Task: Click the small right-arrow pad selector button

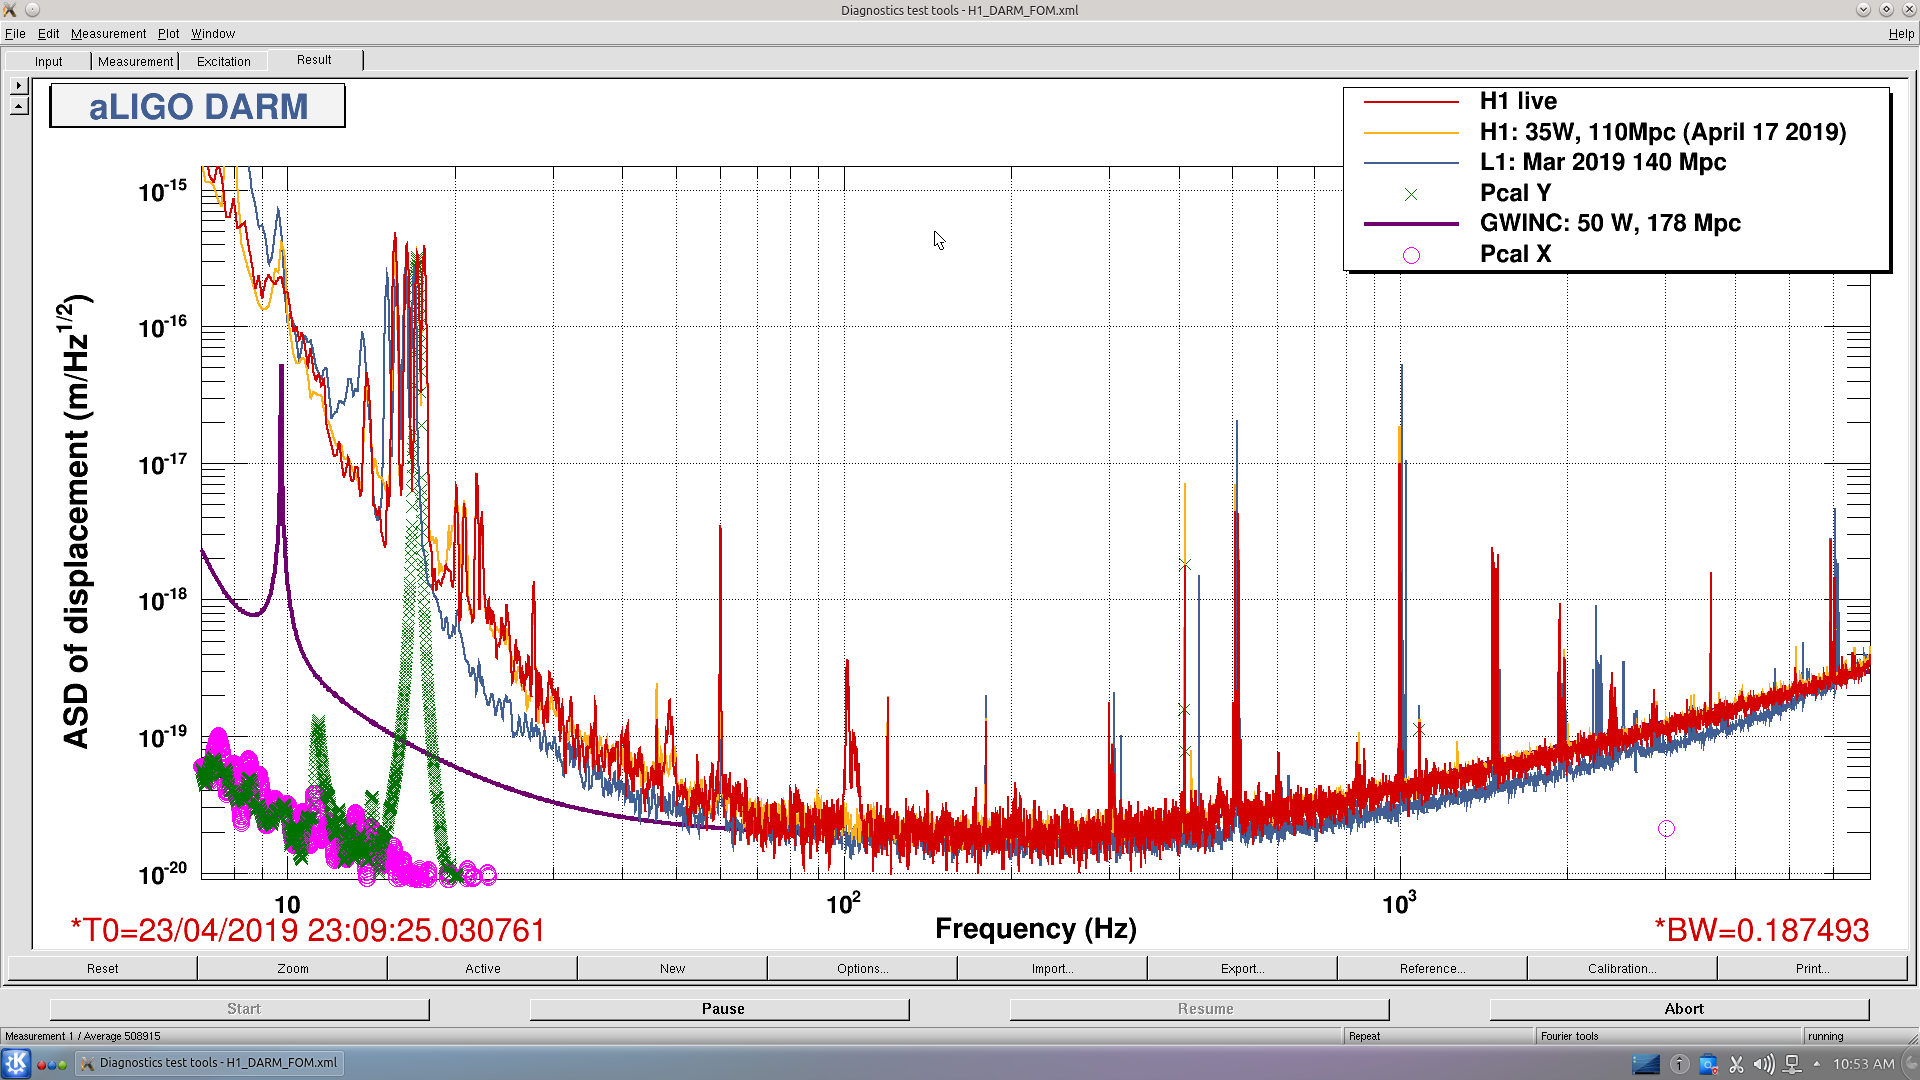Action: (x=19, y=86)
